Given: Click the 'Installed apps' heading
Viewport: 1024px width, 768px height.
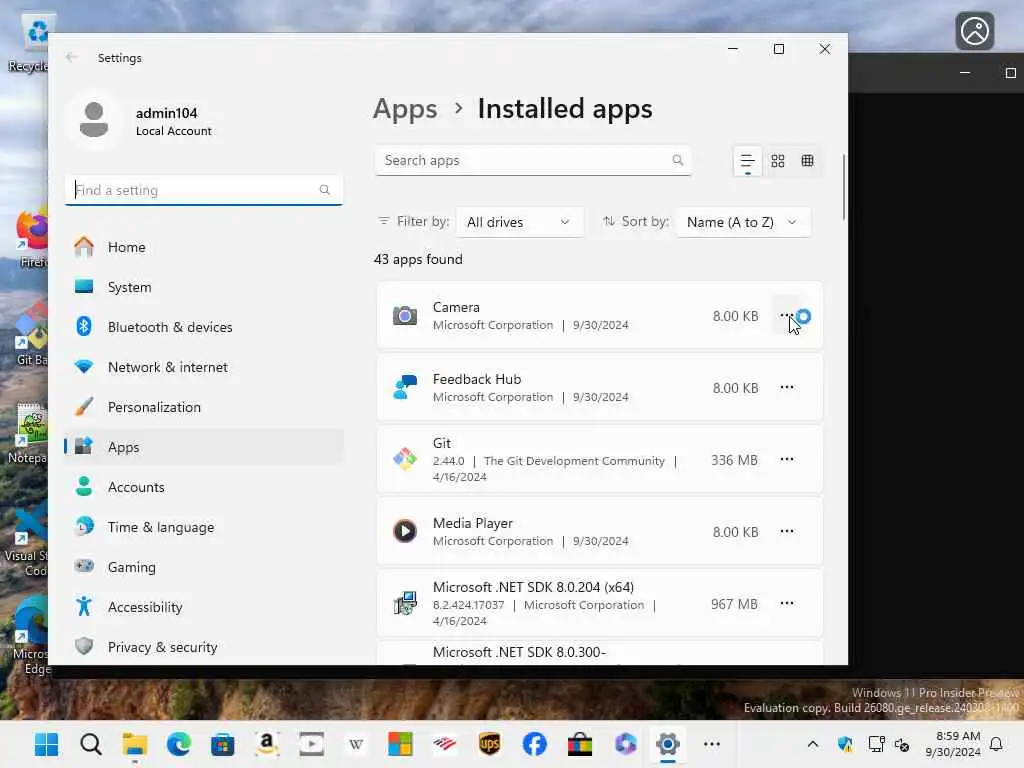Looking at the screenshot, I should pyautogui.click(x=565, y=109).
